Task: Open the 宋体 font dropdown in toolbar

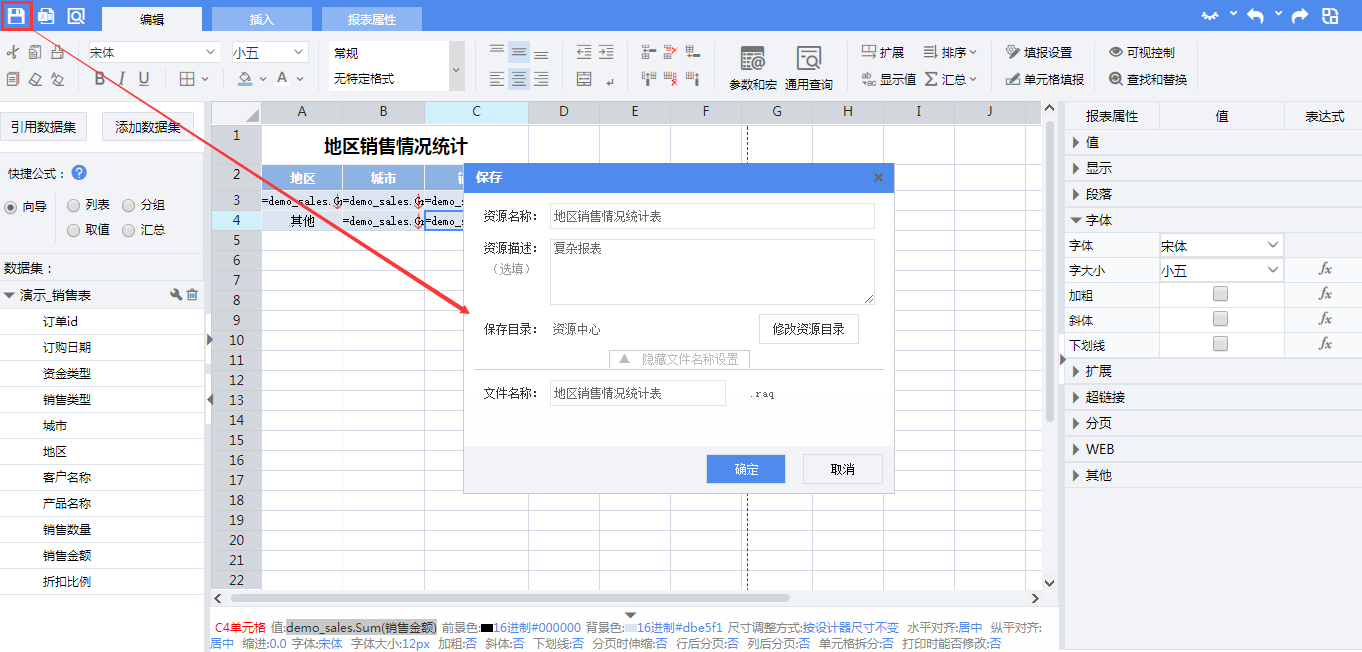Action: click(154, 53)
